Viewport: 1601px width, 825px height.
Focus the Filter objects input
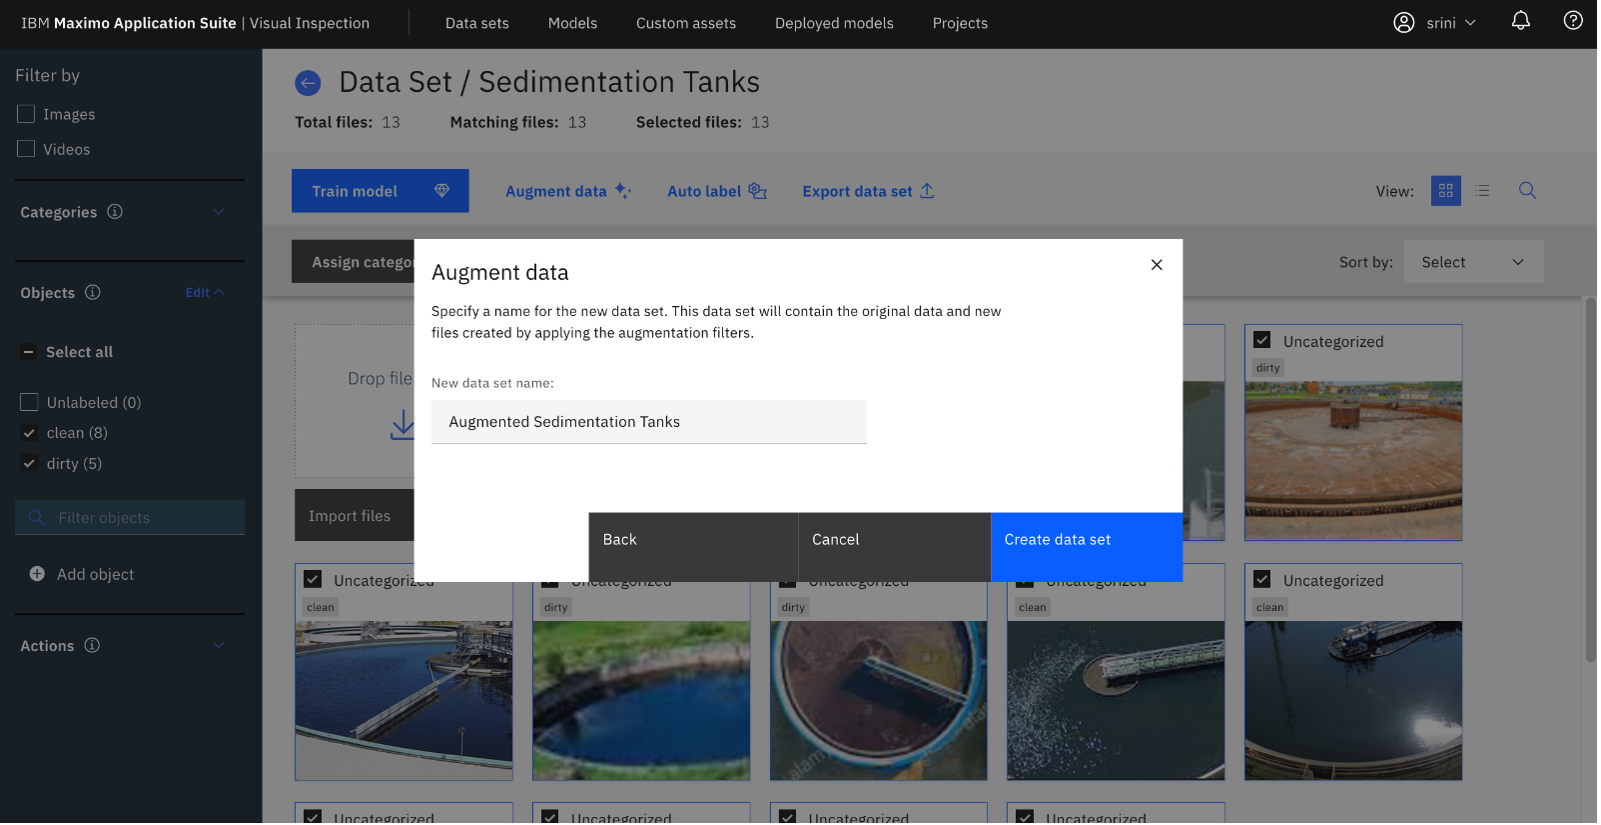pos(130,518)
